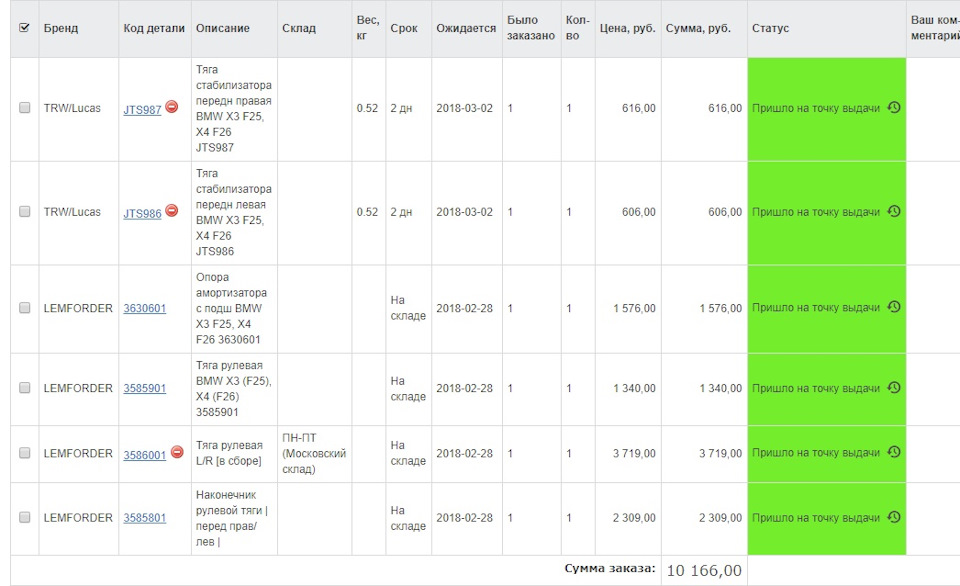Click the 'Было заказано' column header
Image resolution: width=960 pixels, height=586 pixels.
click(x=531, y=28)
